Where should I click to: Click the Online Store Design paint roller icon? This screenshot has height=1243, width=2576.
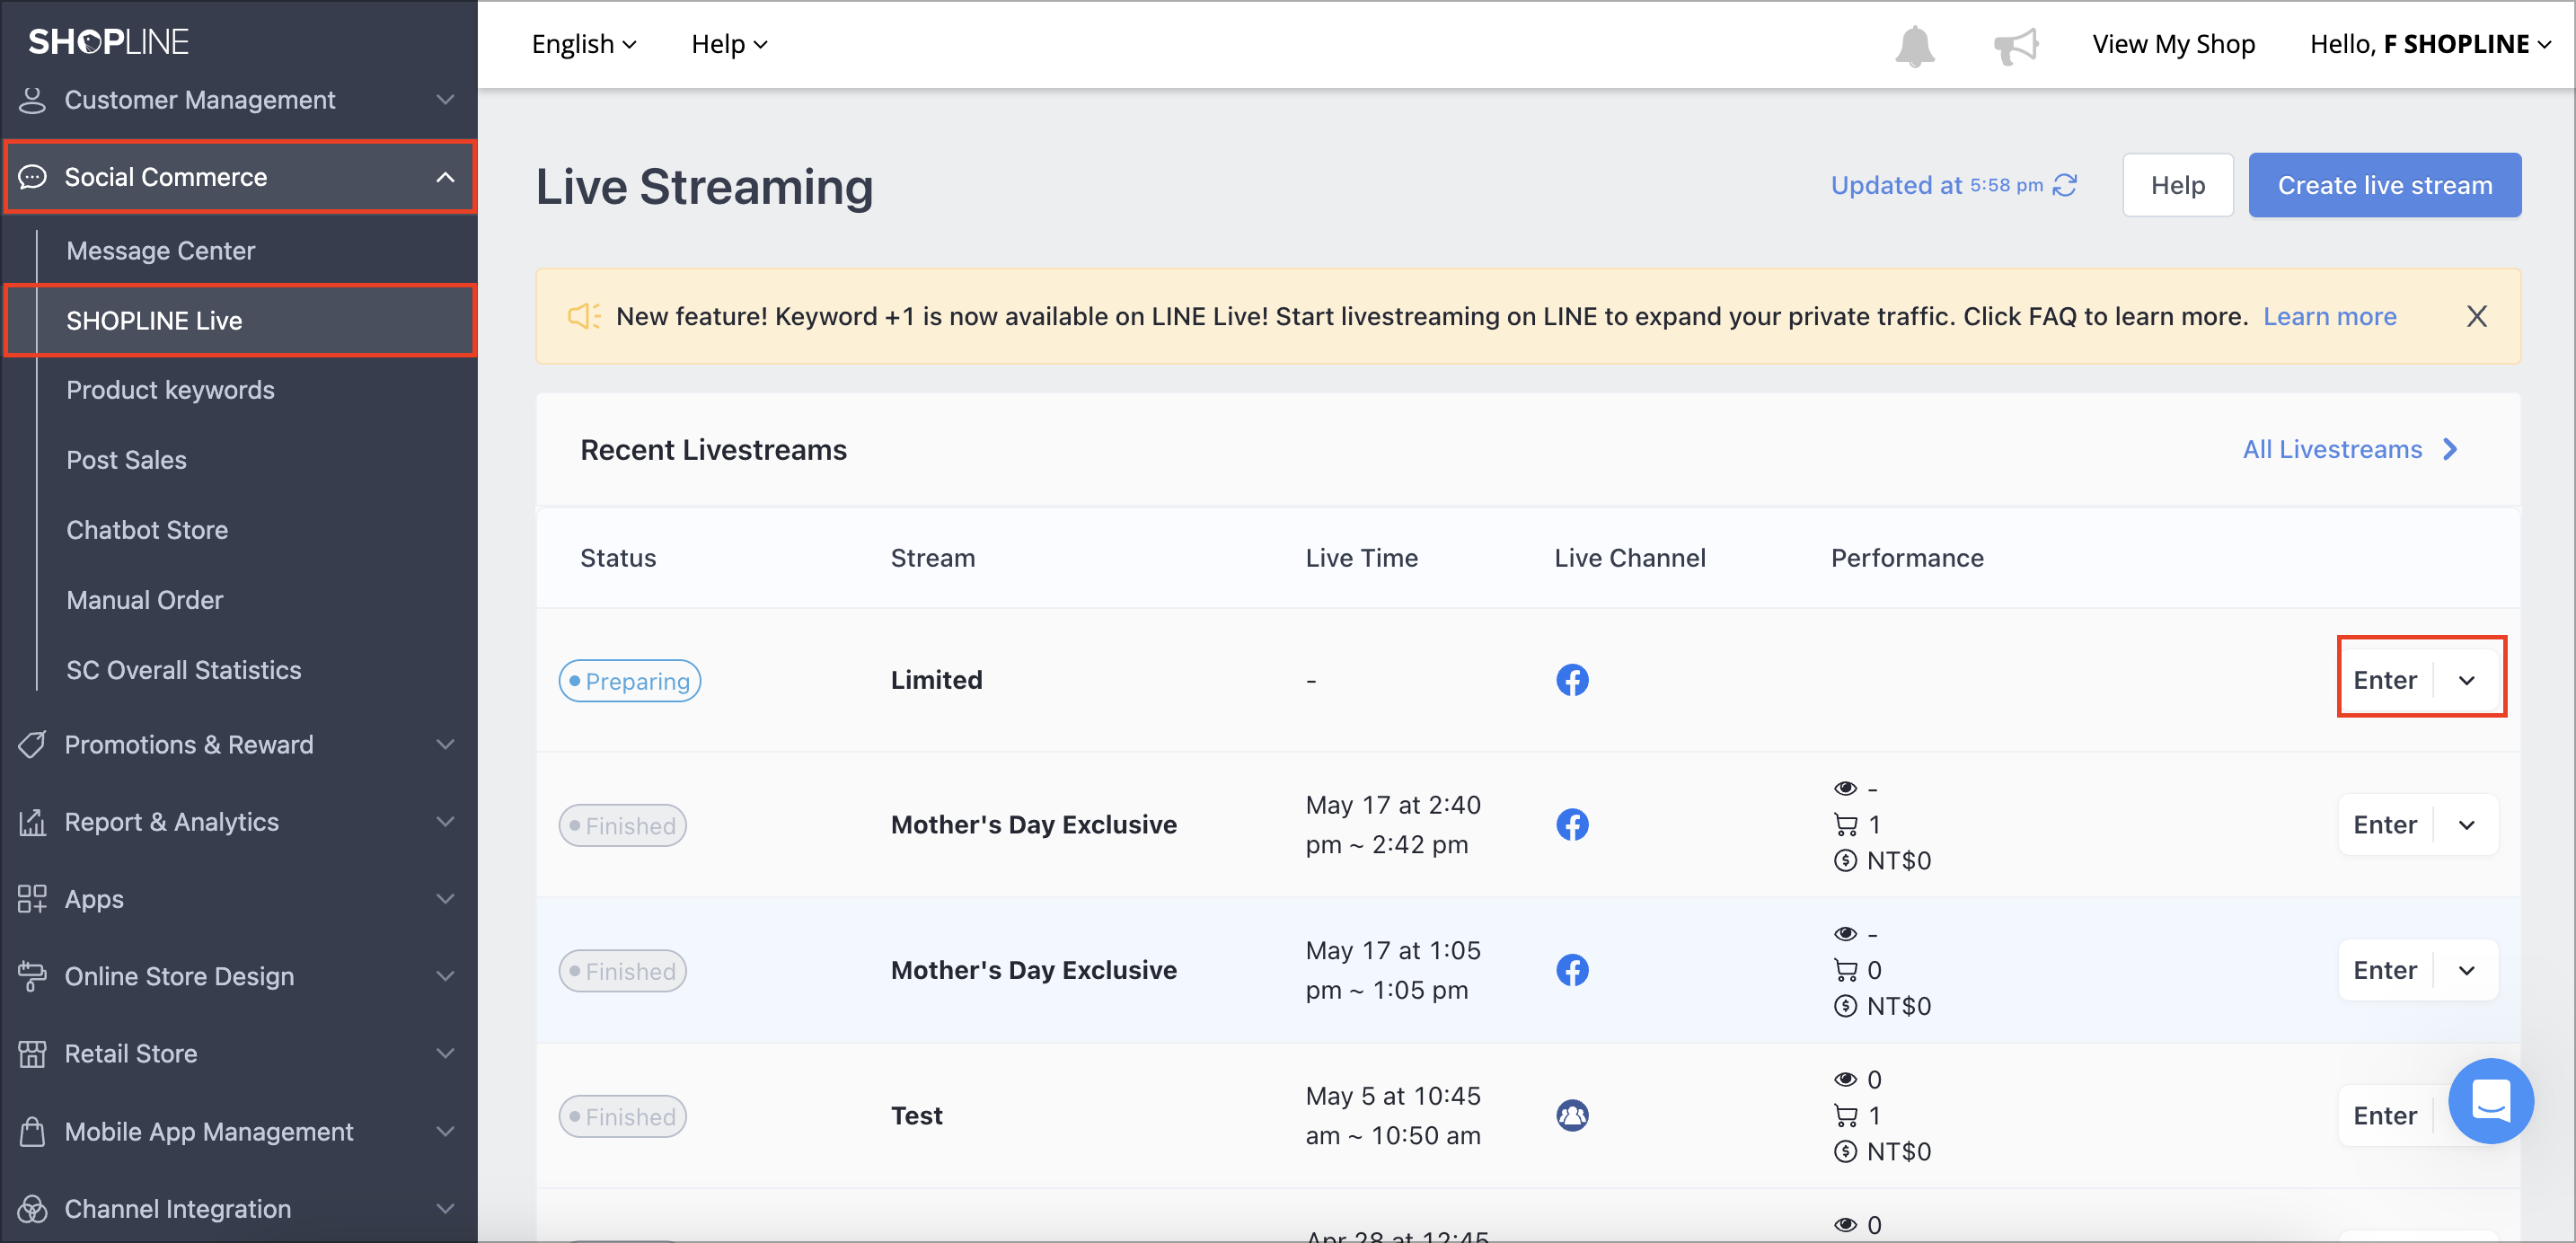(32, 976)
